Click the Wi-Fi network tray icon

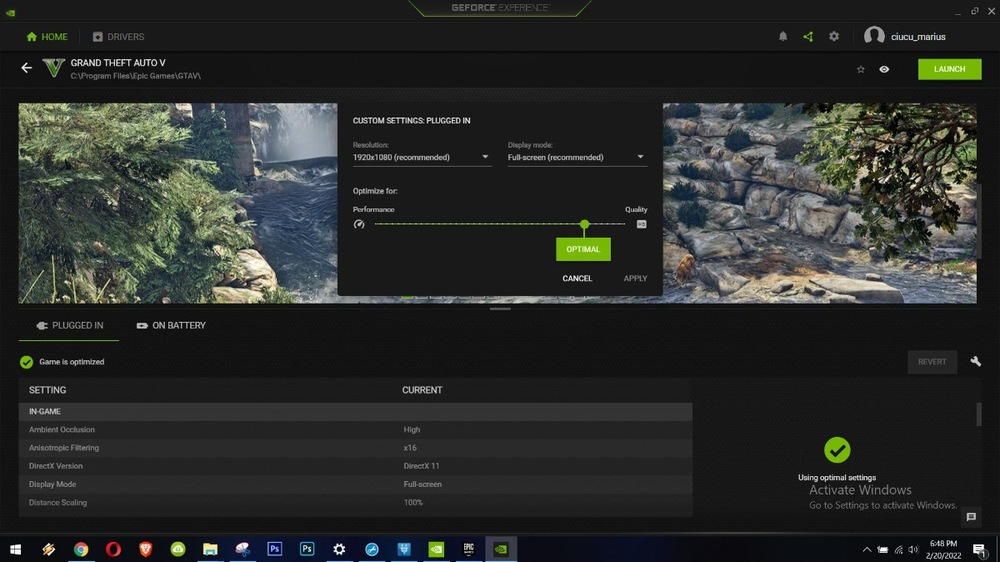tap(899, 549)
